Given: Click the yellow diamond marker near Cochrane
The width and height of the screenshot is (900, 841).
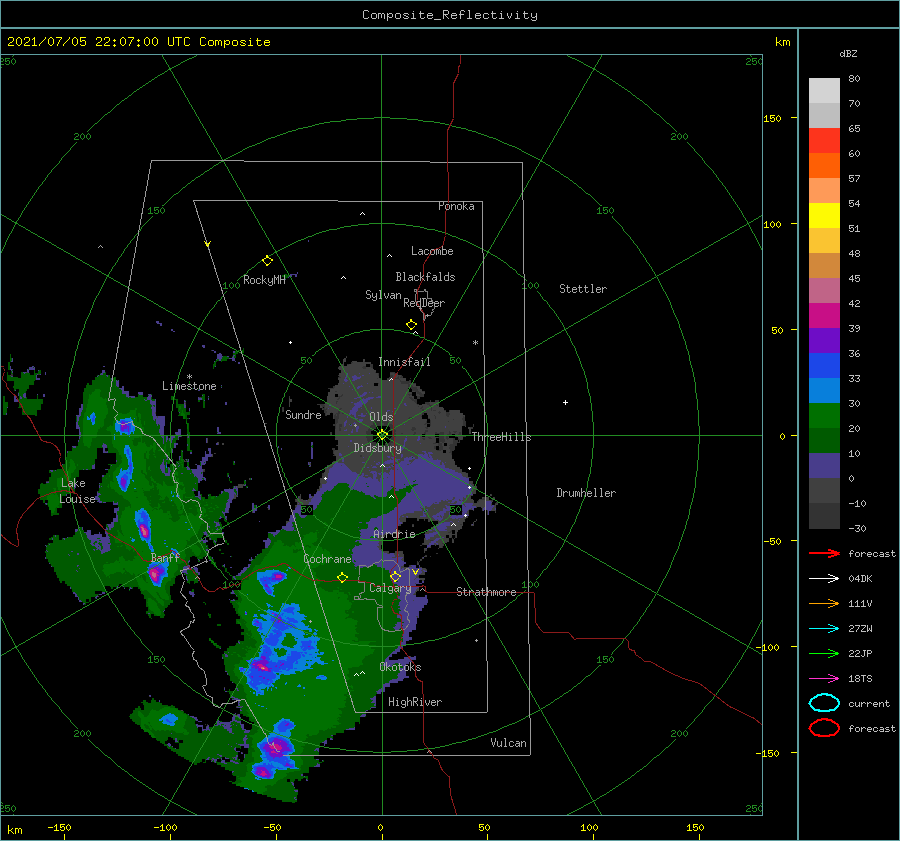Looking at the screenshot, I should pyautogui.click(x=342, y=577).
